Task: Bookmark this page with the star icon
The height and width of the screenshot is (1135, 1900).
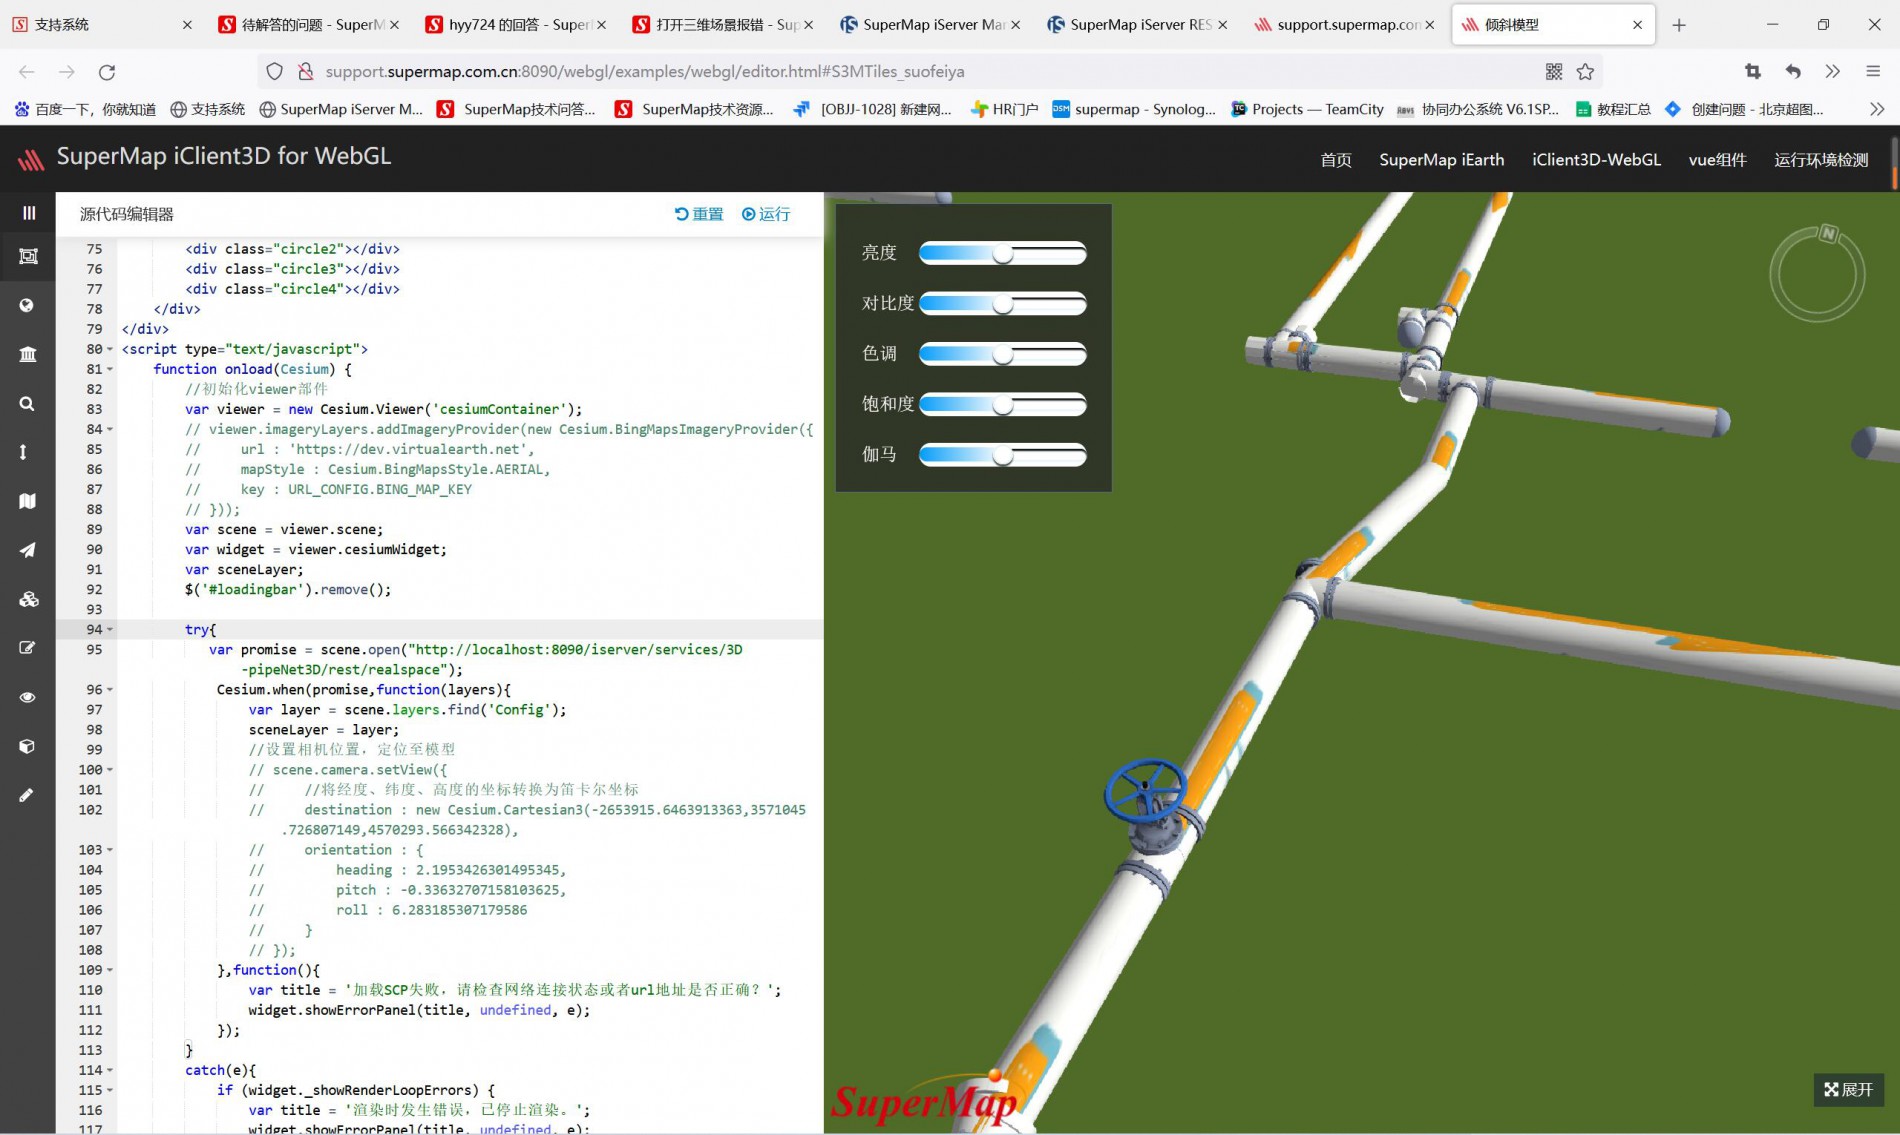Action: tap(1585, 71)
